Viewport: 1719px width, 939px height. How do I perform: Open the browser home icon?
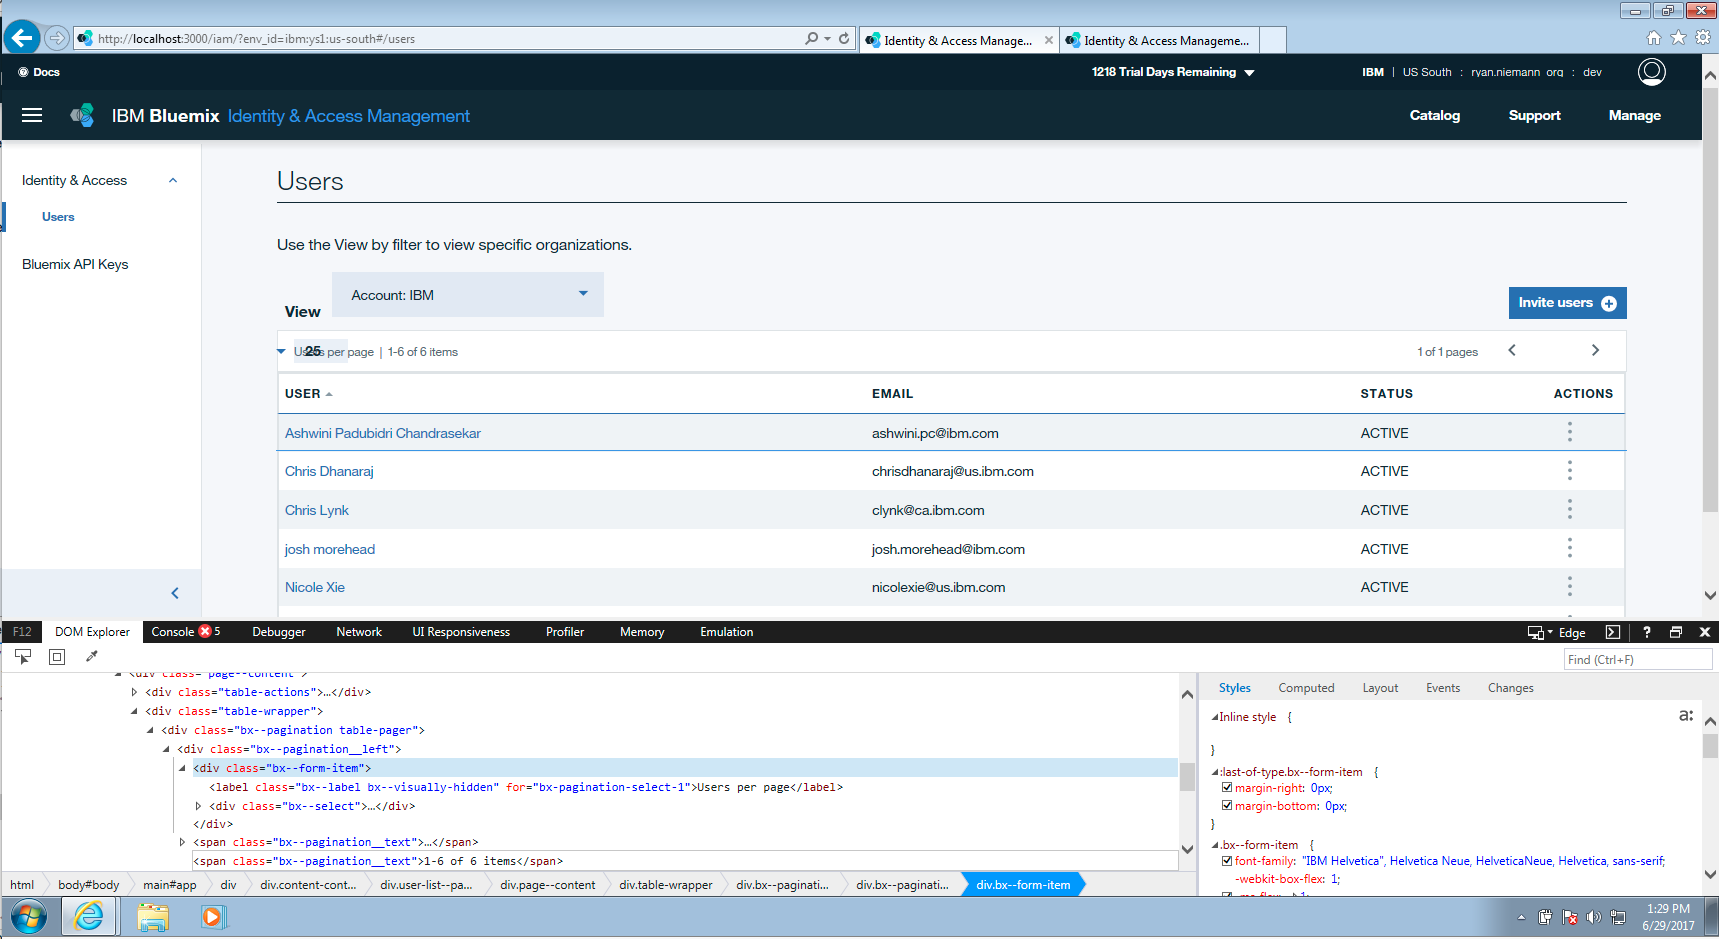[1654, 38]
